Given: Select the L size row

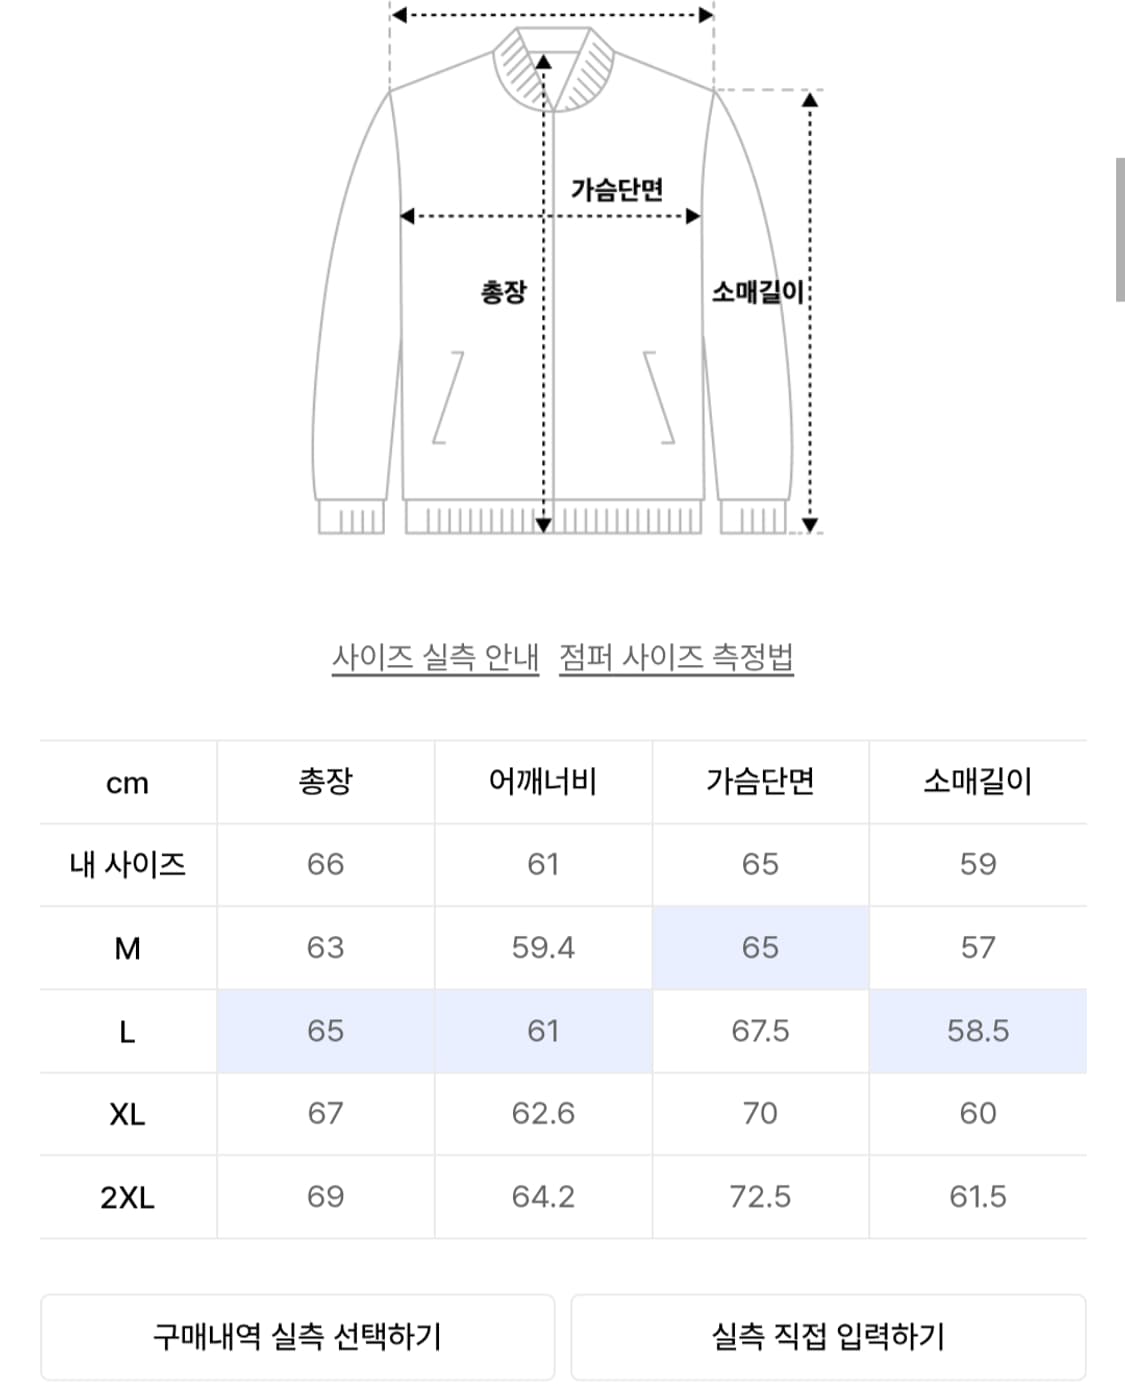Looking at the screenshot, I should (127, 1032).
